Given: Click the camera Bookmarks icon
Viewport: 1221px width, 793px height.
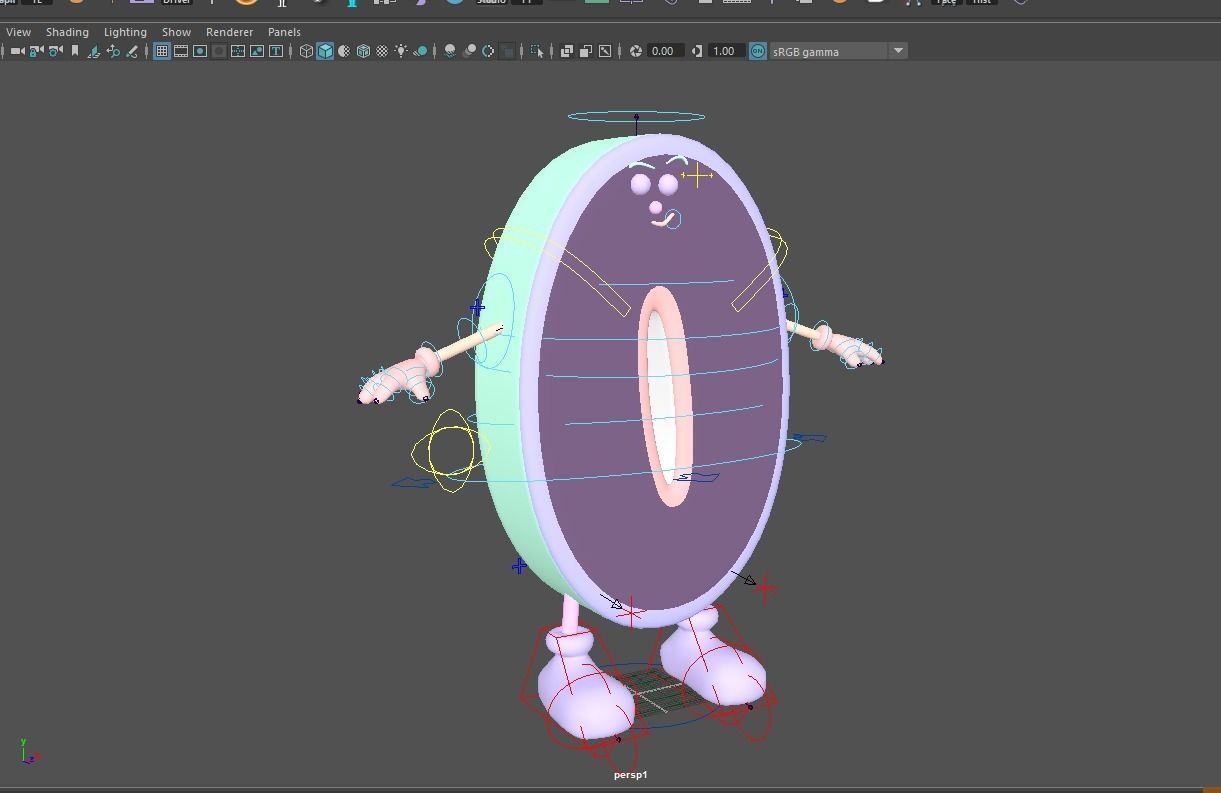Looking at the screenshot, I should [x=74, y=51].
